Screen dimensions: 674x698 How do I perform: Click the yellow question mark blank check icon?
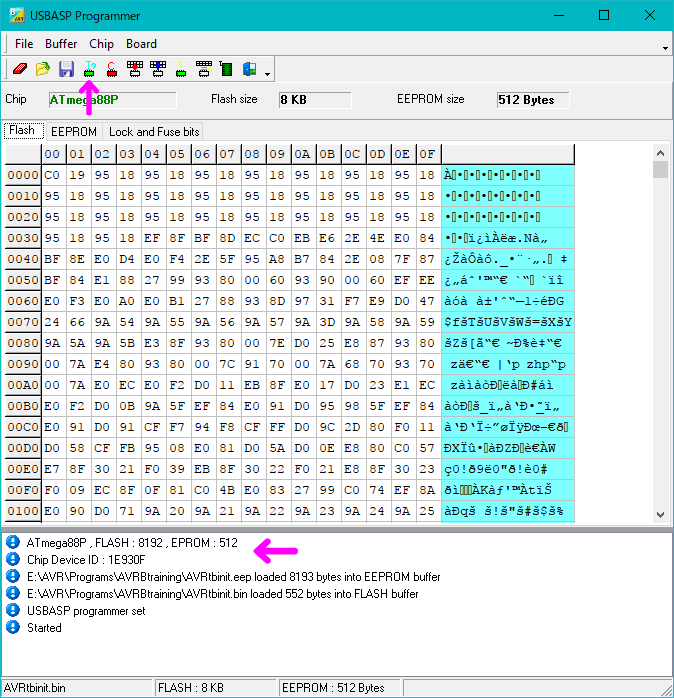181,69
